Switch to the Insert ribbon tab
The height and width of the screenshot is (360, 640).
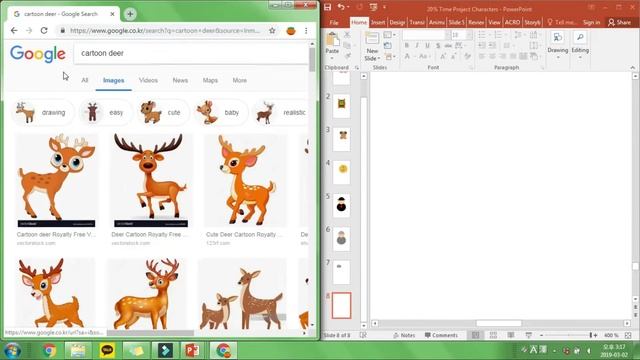378,22
